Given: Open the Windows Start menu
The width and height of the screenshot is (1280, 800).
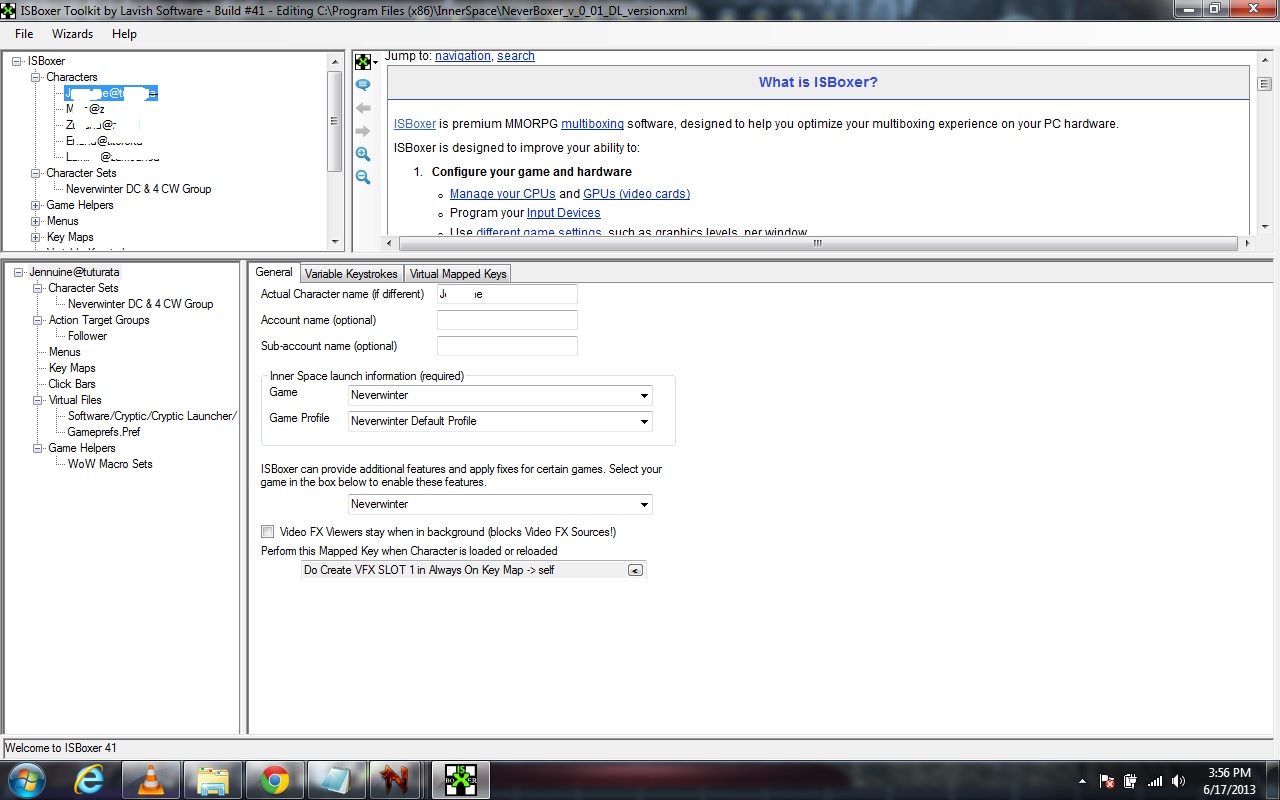Looking at the screenshot, I should 25,780.
